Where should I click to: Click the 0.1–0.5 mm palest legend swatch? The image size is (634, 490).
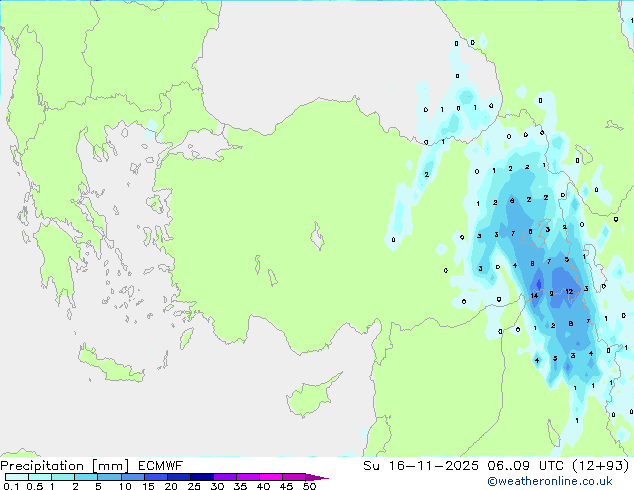tap(17, 477)
